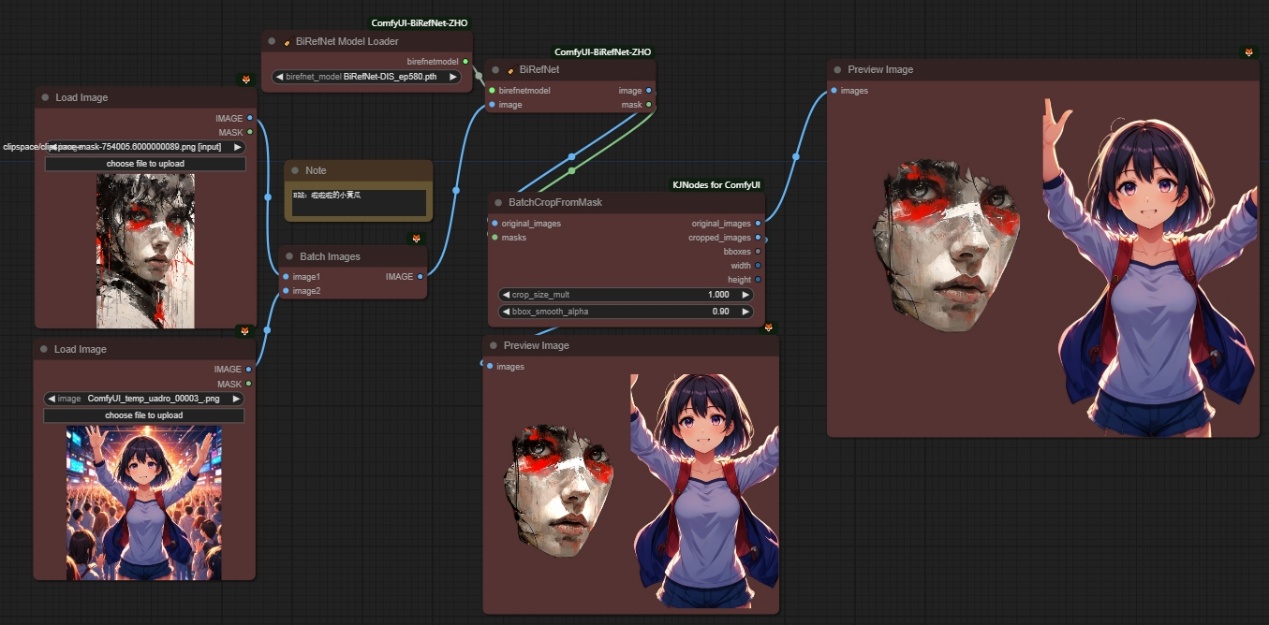1269x625 pixels.
Task: Open the ComfyUI_temp_uadro image file selector
Action: tap(144, 398)
